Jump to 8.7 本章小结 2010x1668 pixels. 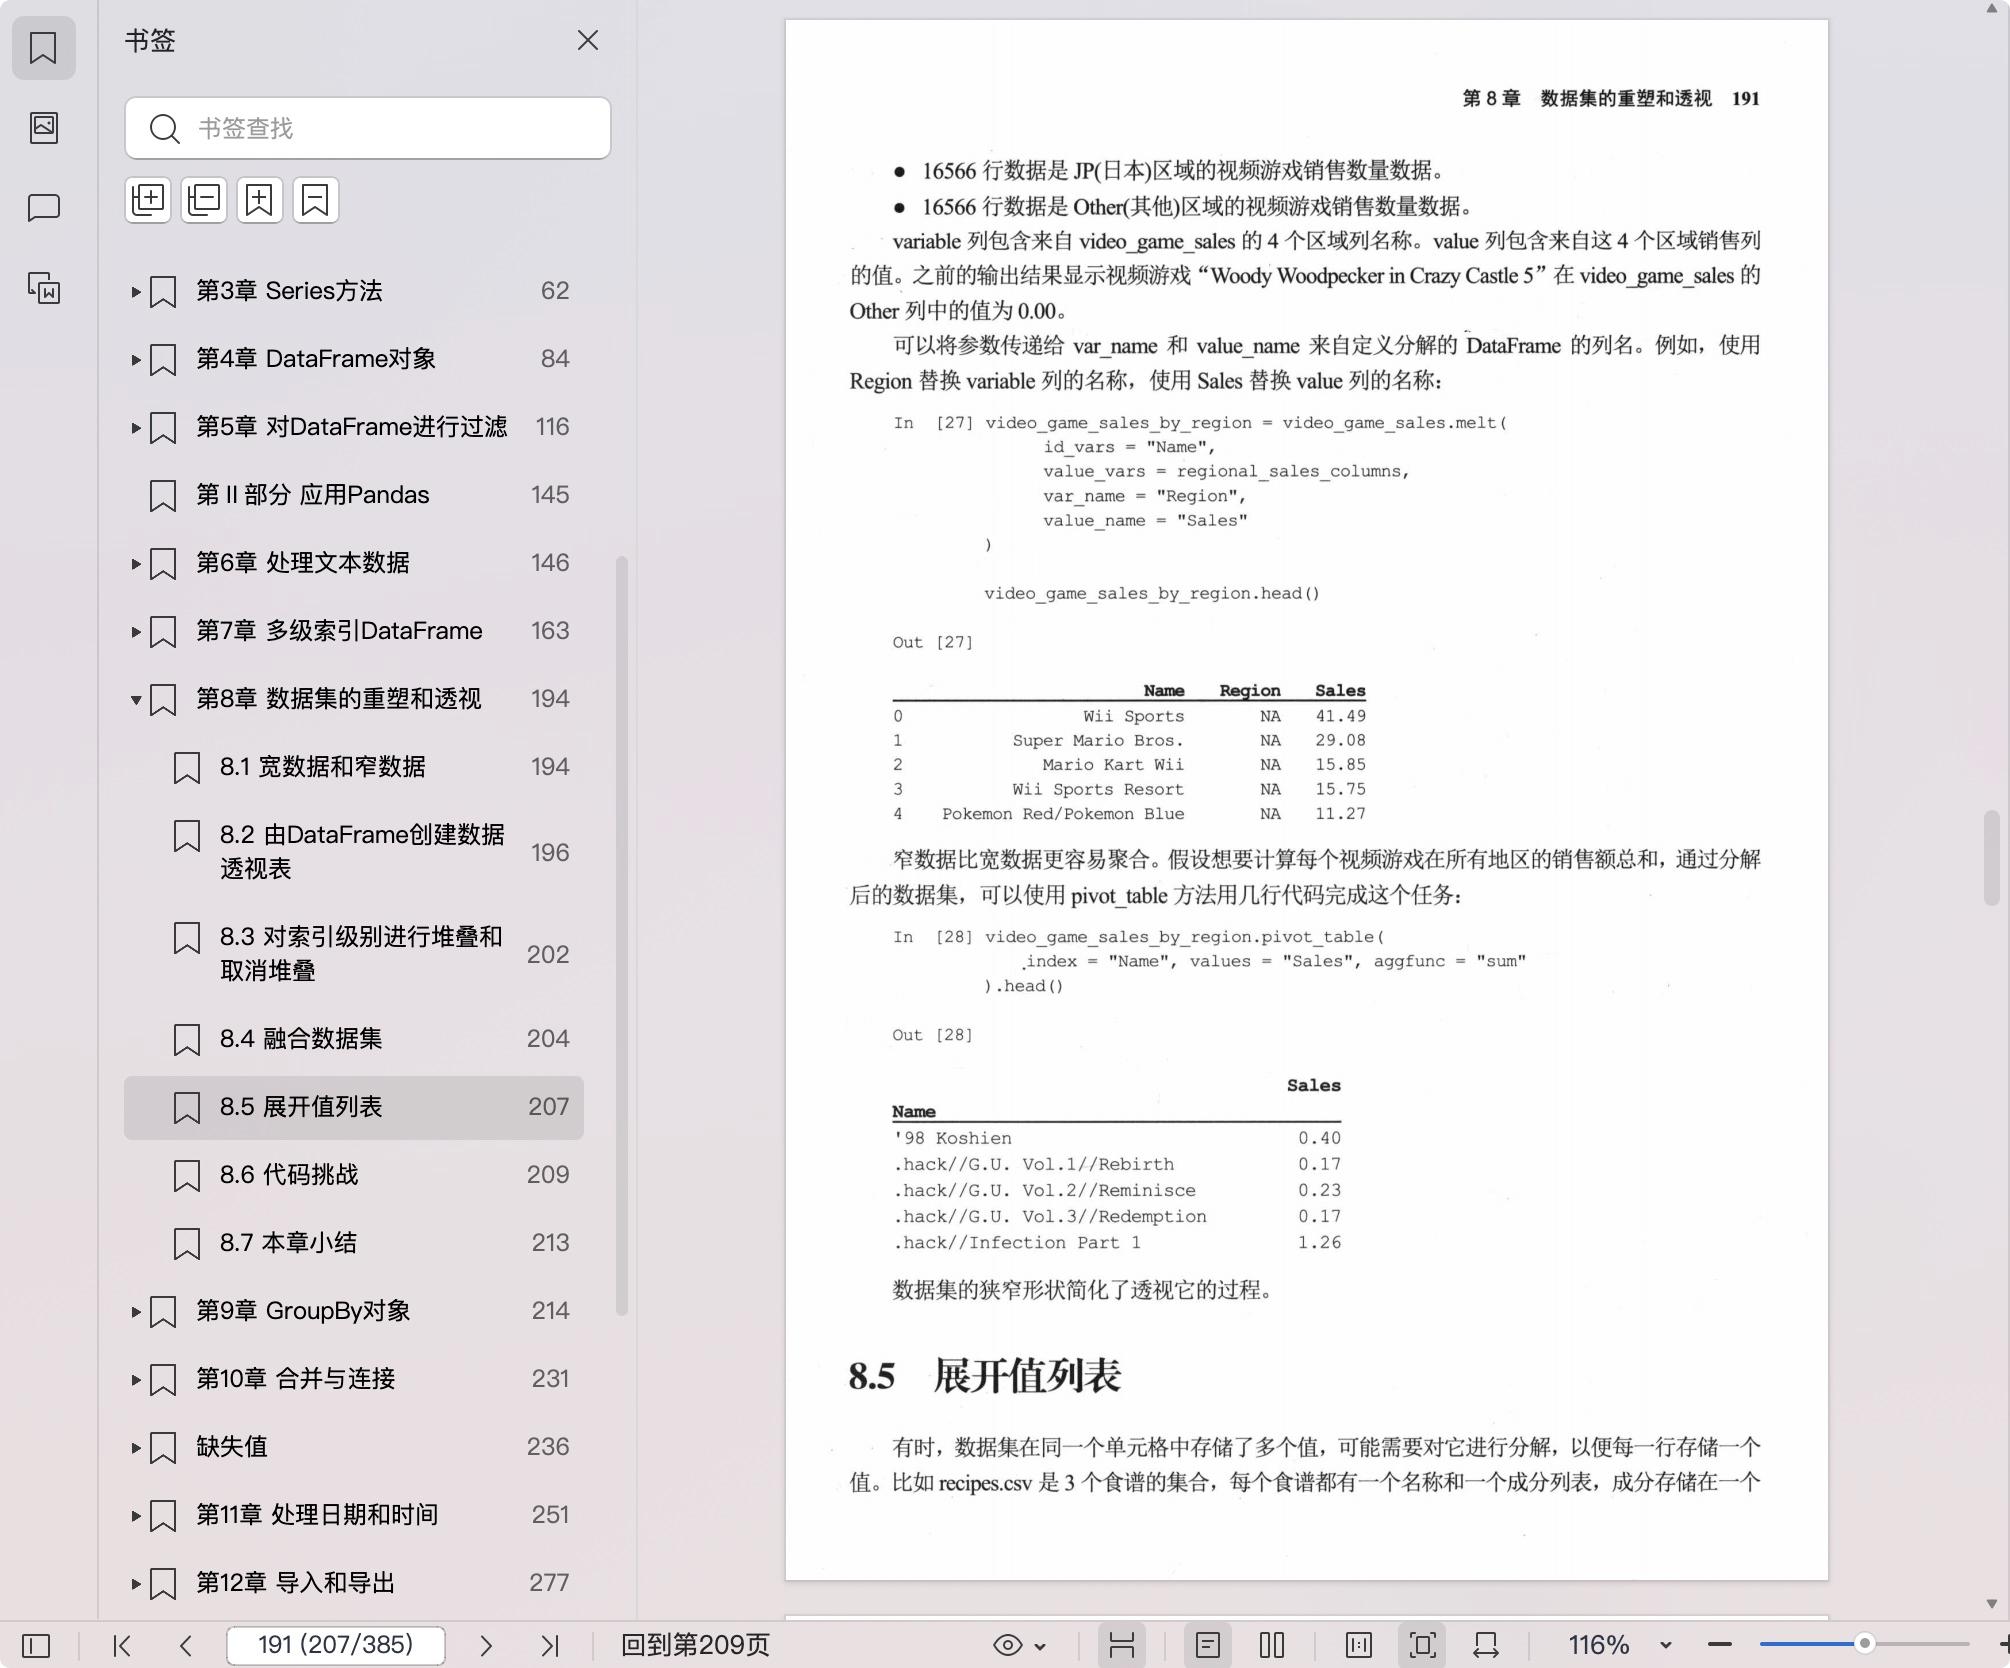[354, 1243]
